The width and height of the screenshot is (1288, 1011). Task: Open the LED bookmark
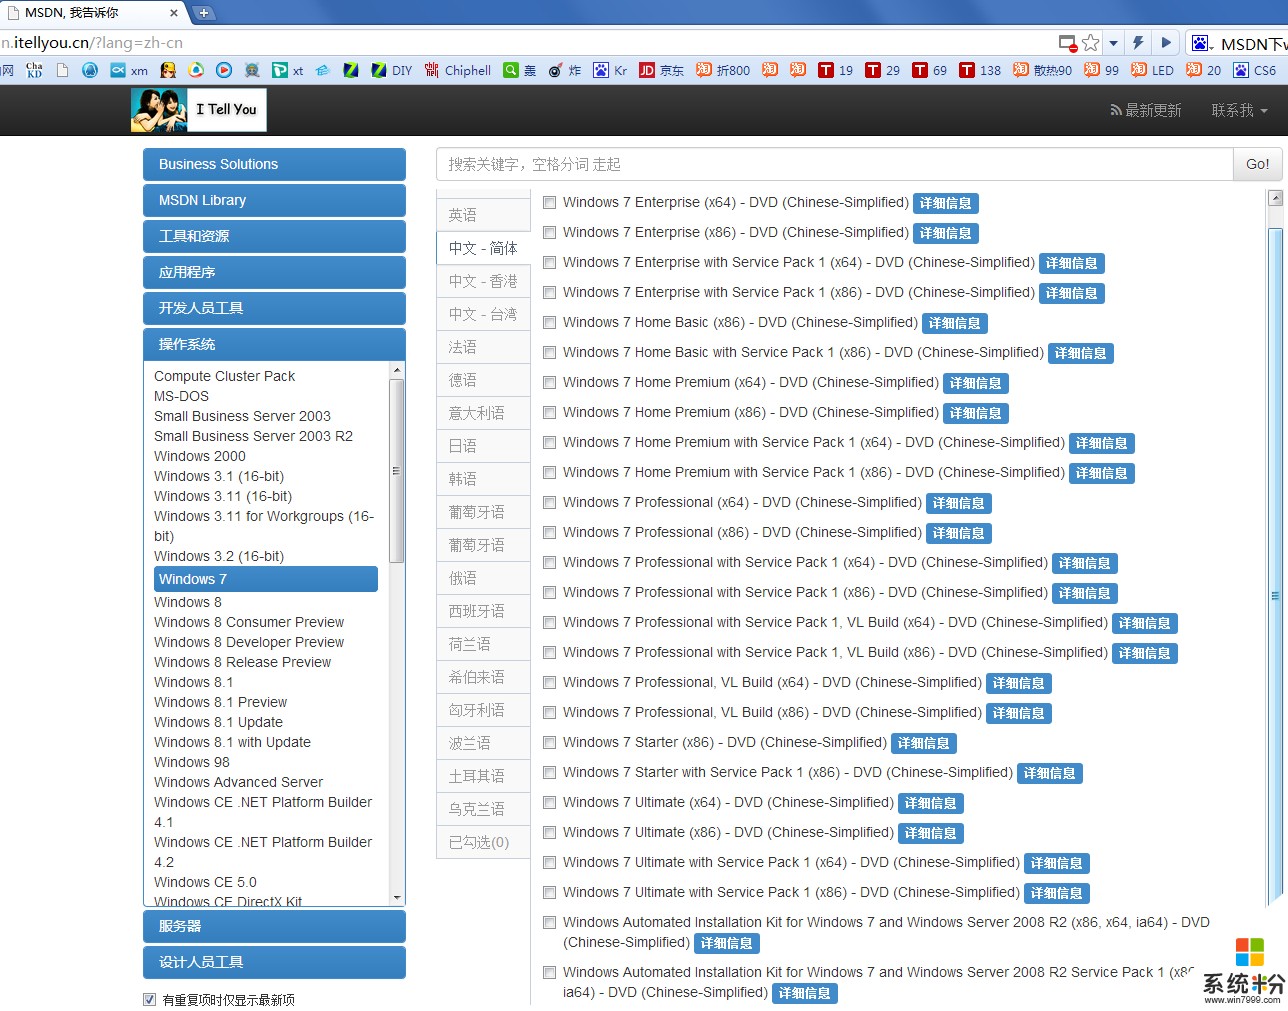point(1153,70)
